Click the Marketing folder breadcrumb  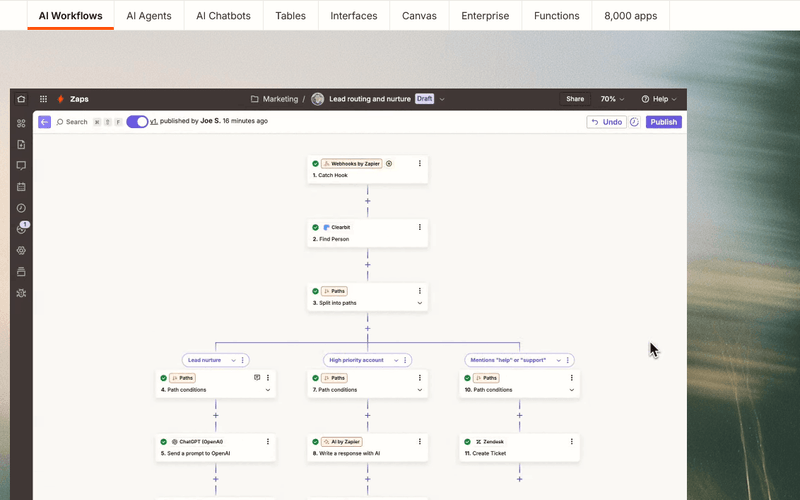pos(280,99)
